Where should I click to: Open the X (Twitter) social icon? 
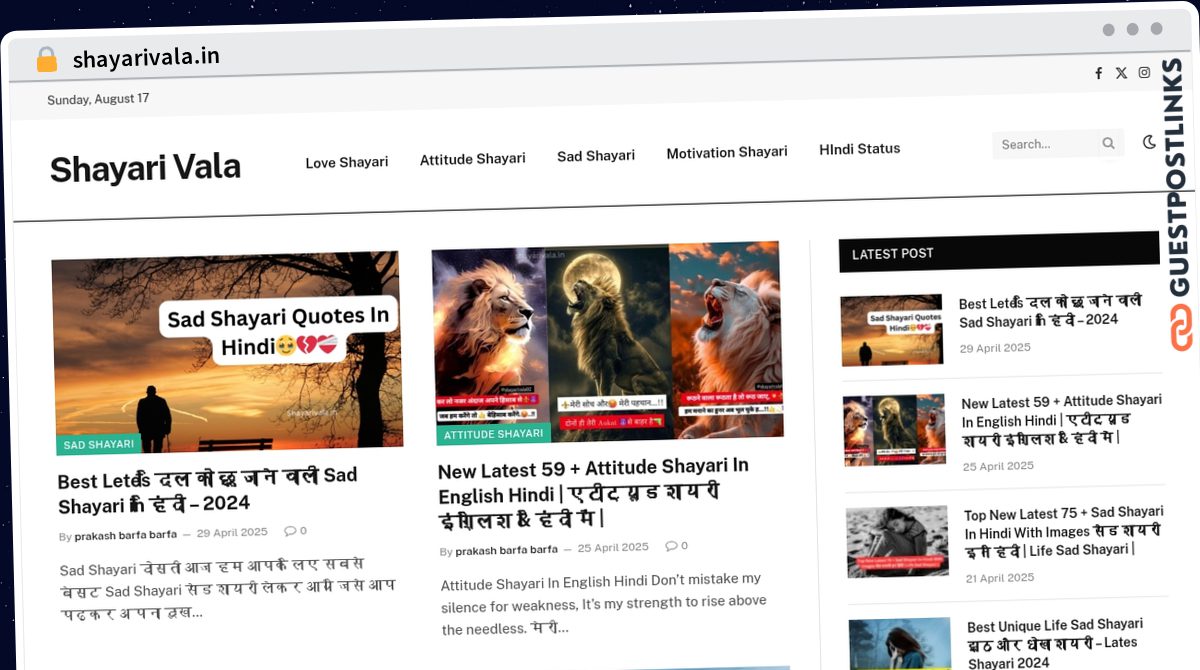pos(1121,73)
